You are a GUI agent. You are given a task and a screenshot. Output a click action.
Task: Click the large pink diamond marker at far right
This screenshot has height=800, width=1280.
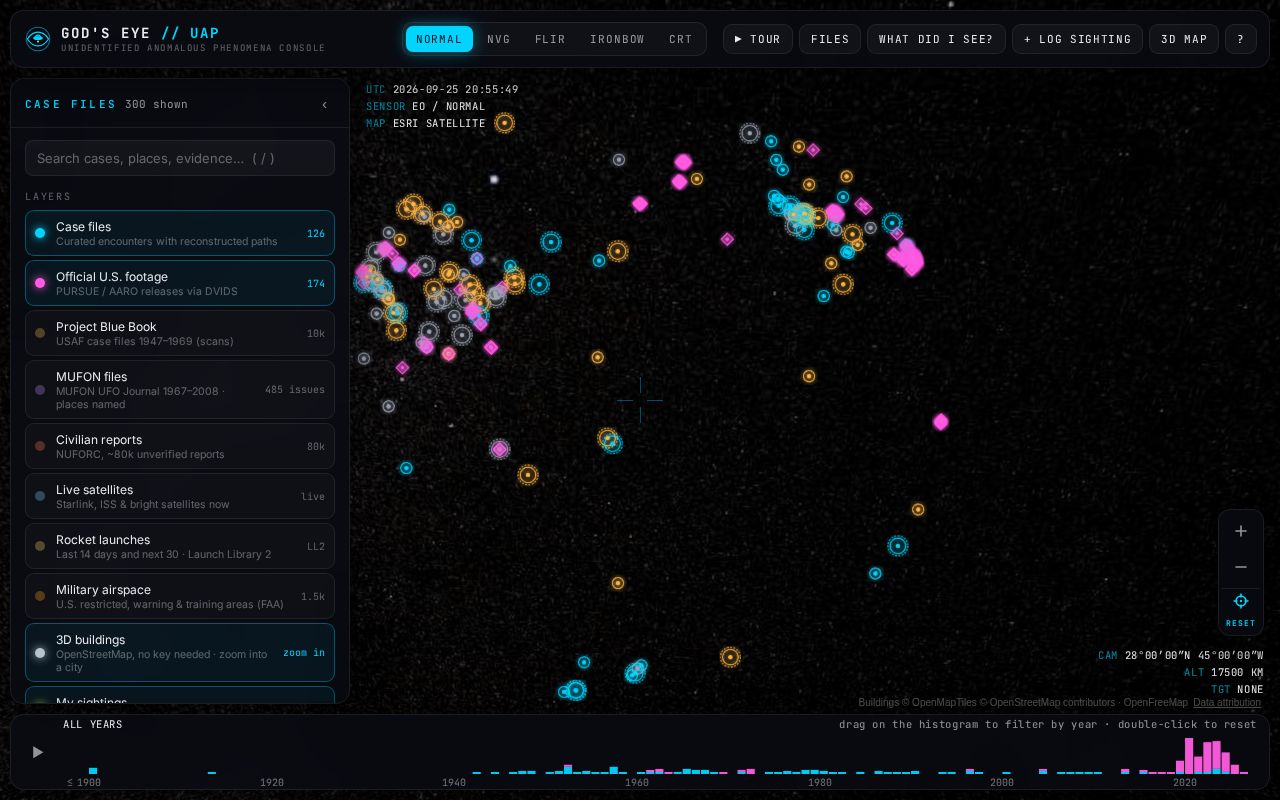click(940, 422)
